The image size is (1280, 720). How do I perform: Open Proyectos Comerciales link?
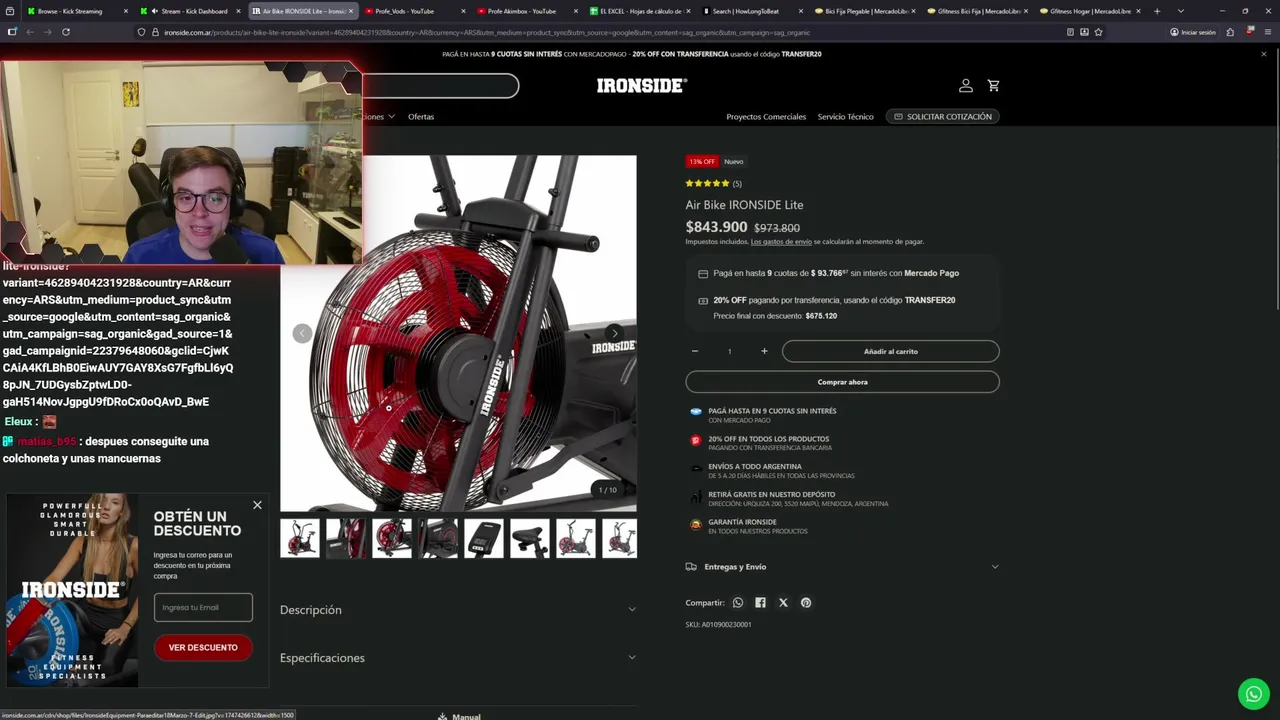(766, 117)
